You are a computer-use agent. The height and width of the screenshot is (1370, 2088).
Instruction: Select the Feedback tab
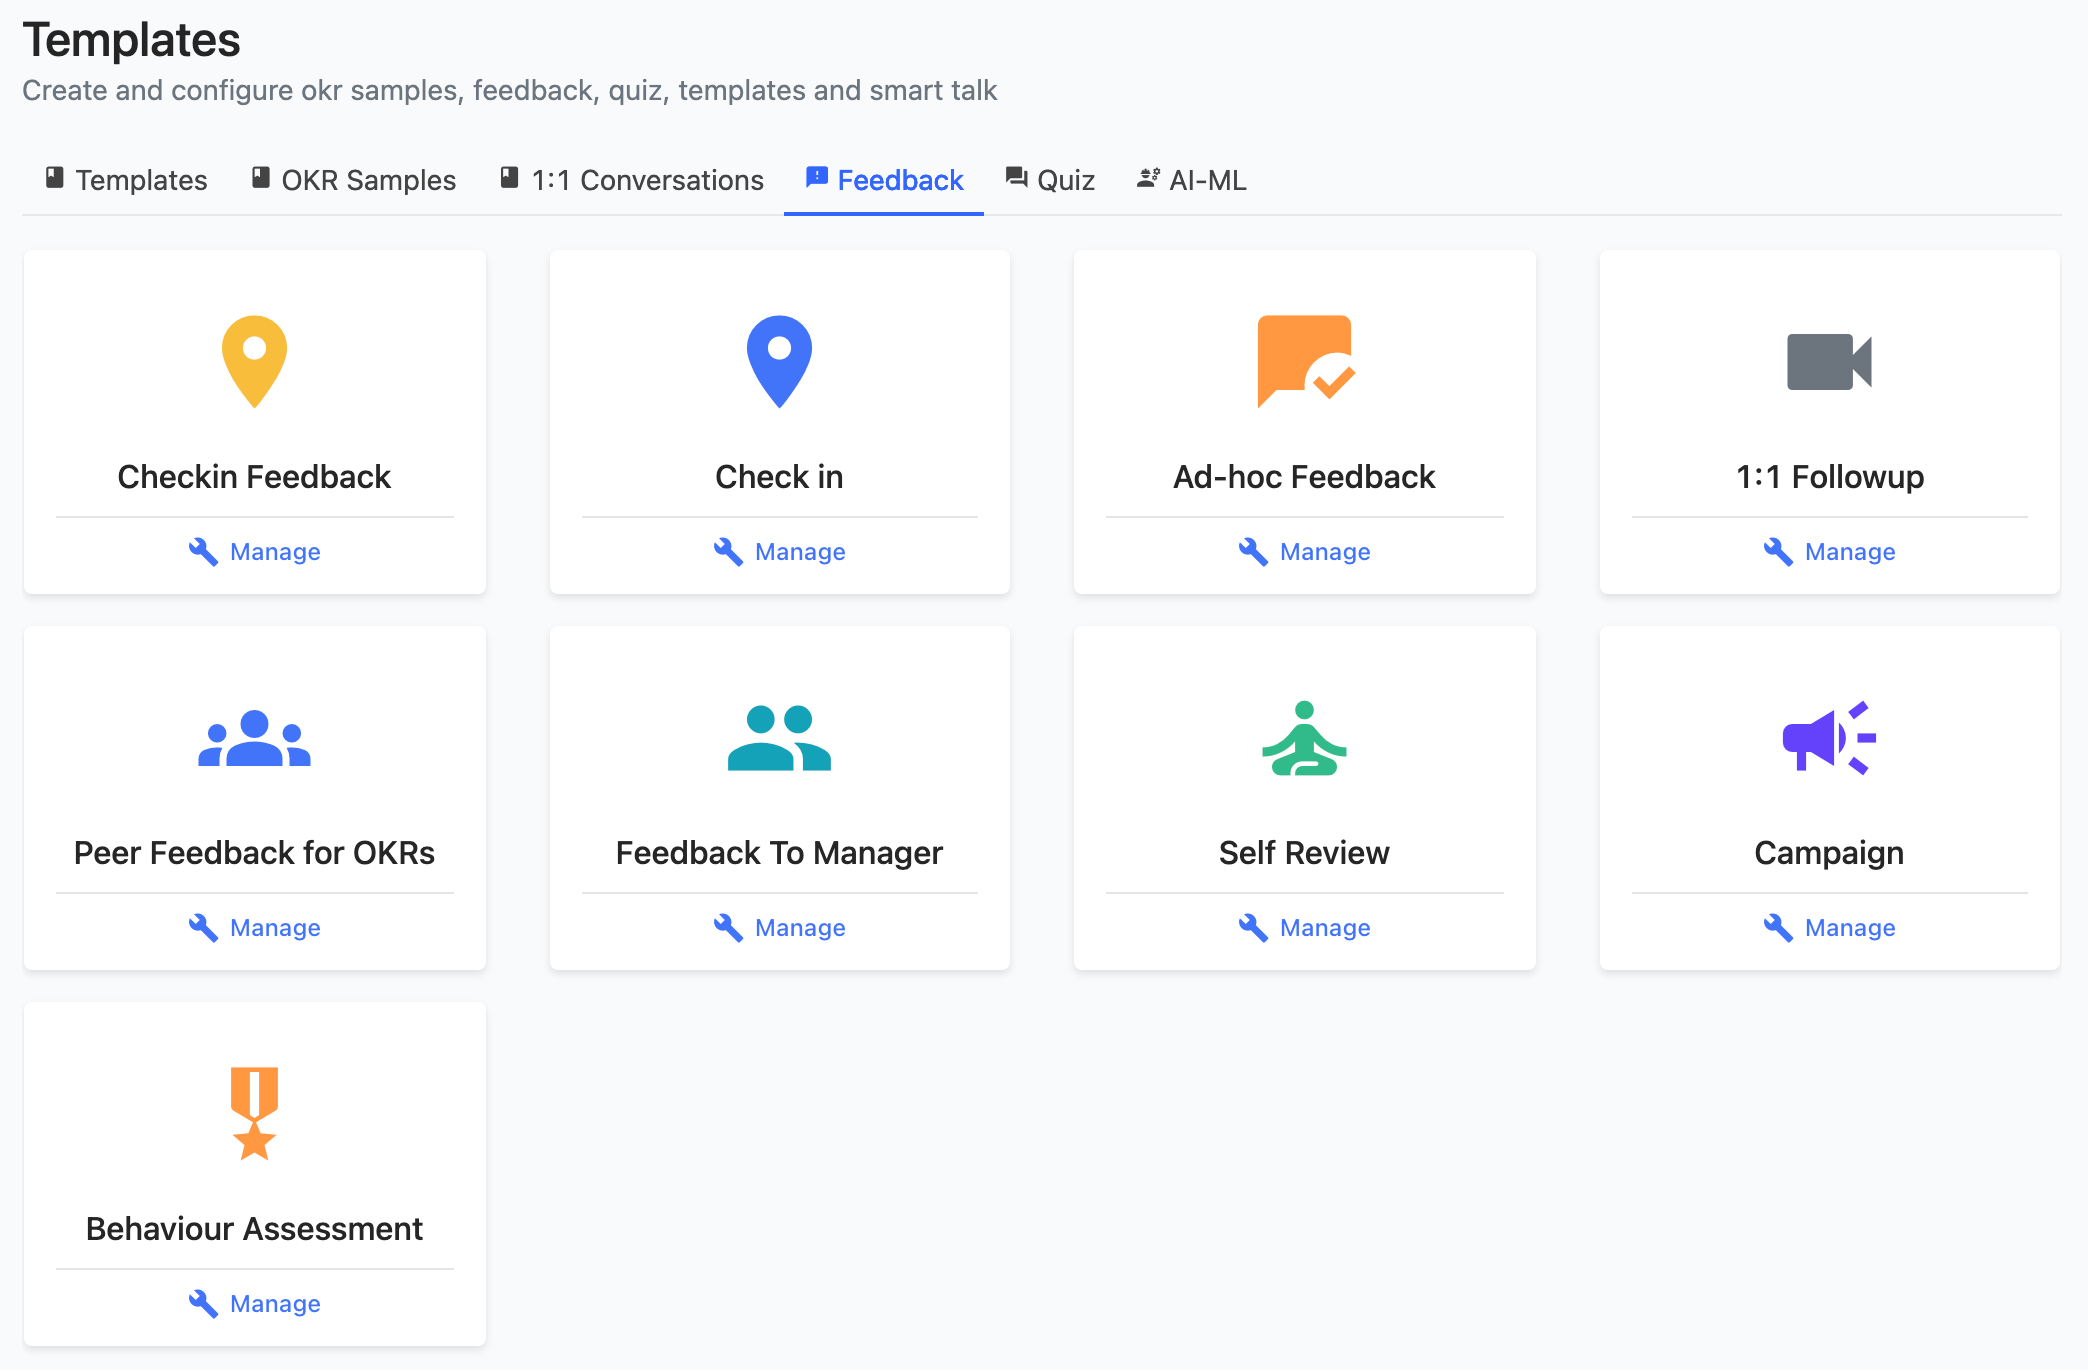[884, 180]
